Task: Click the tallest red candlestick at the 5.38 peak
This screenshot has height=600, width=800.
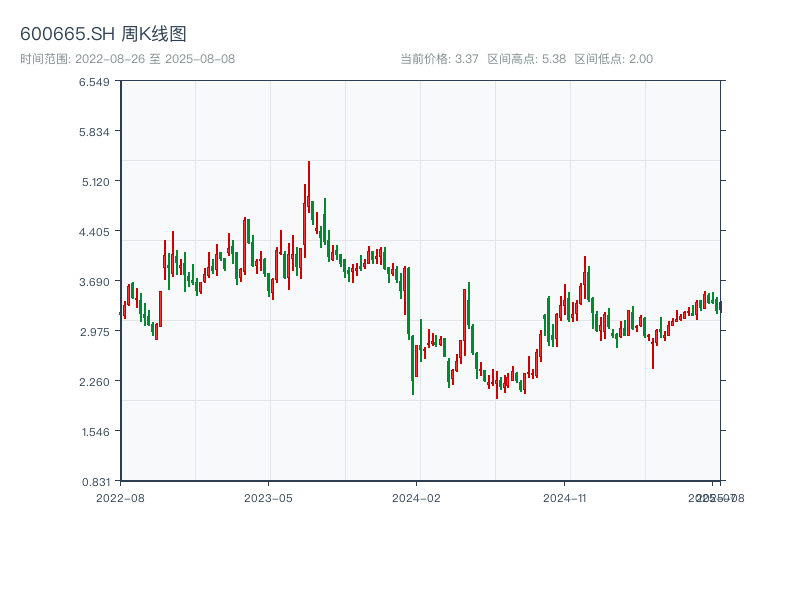Action: click(309, 187)
